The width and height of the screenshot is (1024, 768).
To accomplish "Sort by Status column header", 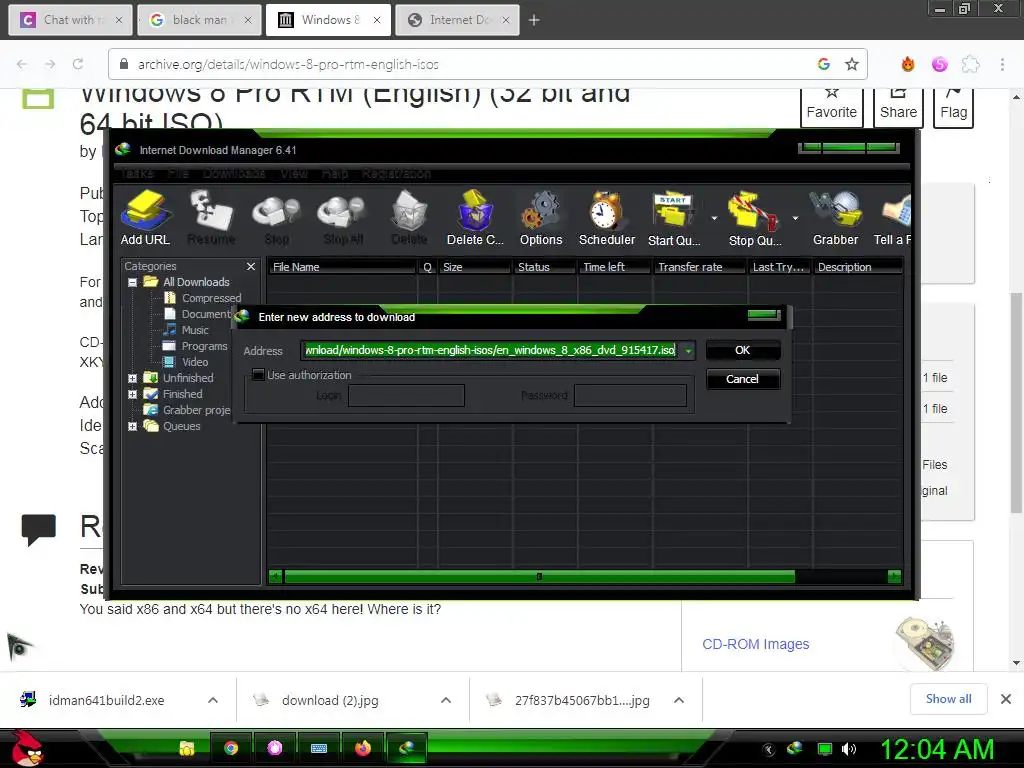I will [x=545, y=267].
